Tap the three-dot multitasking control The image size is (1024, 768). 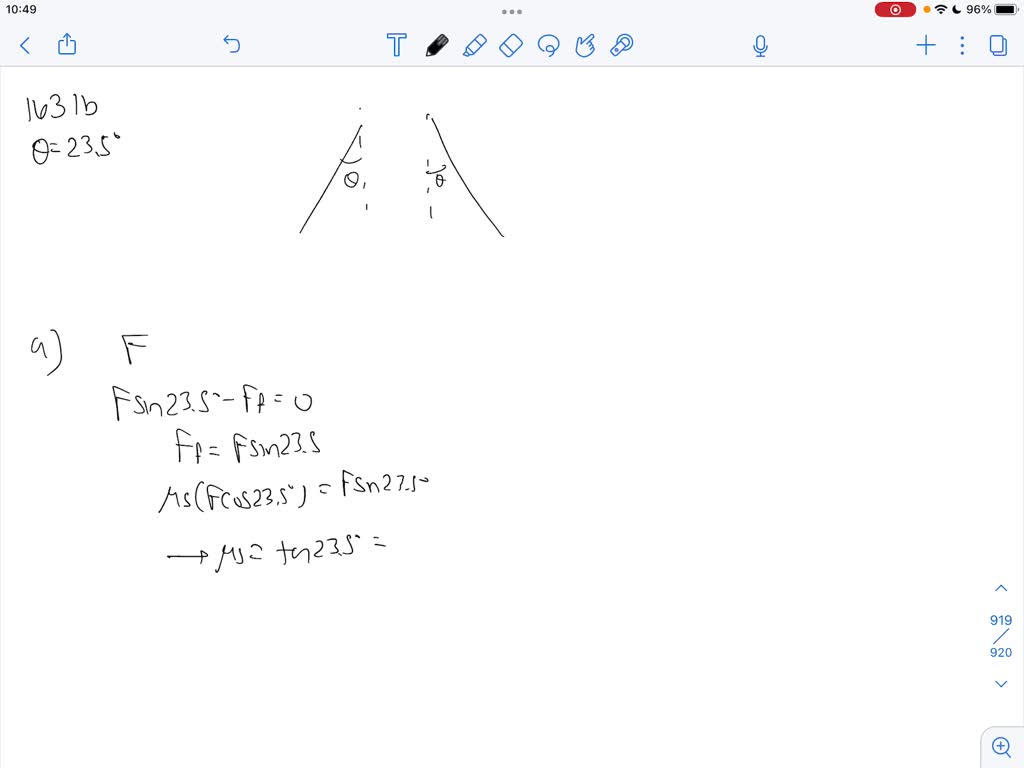coord(511,11)
